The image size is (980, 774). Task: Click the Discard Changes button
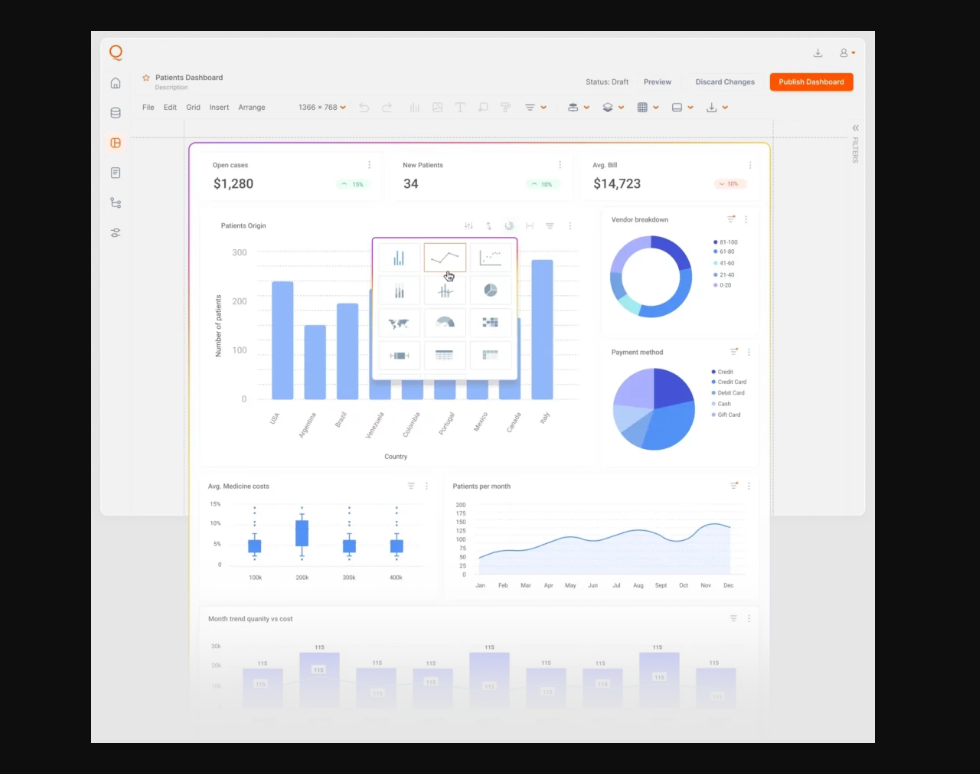coord(725,82)
